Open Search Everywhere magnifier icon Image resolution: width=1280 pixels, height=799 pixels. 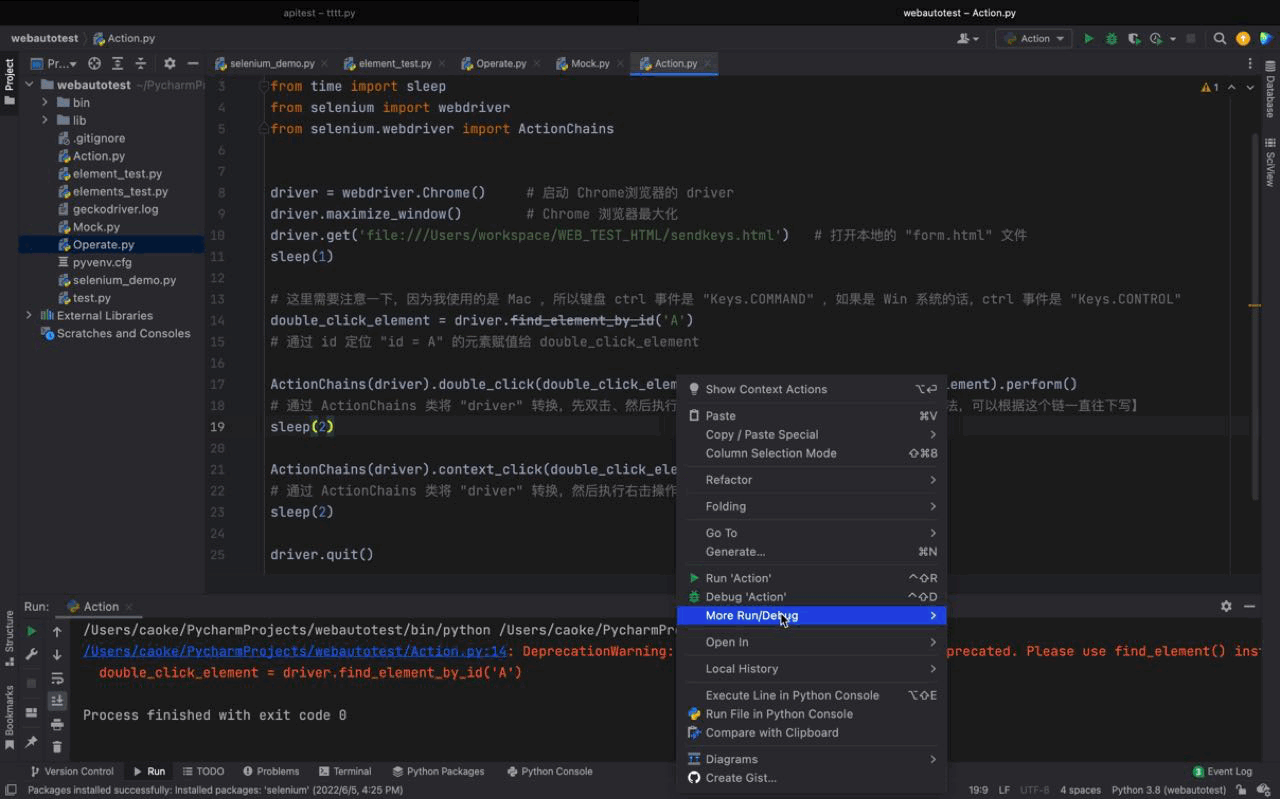click(x=1220, y=39)
